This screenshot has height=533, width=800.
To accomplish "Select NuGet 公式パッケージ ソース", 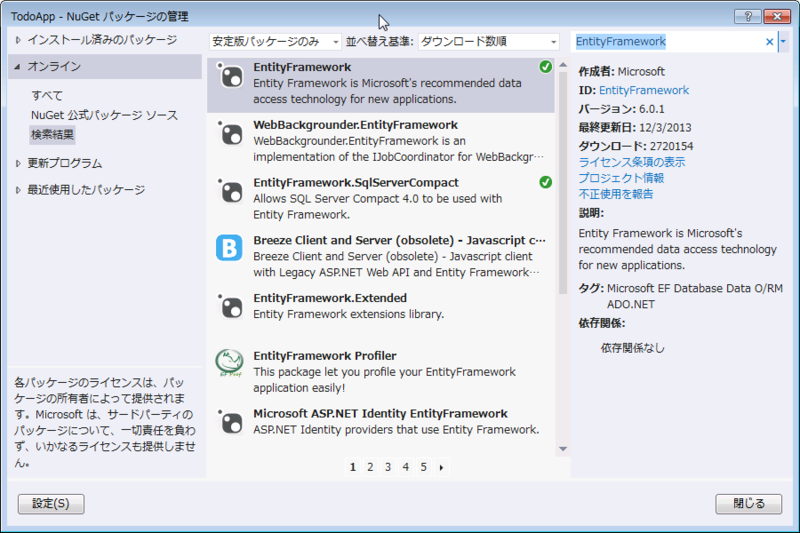I will [x=105, y=115].
